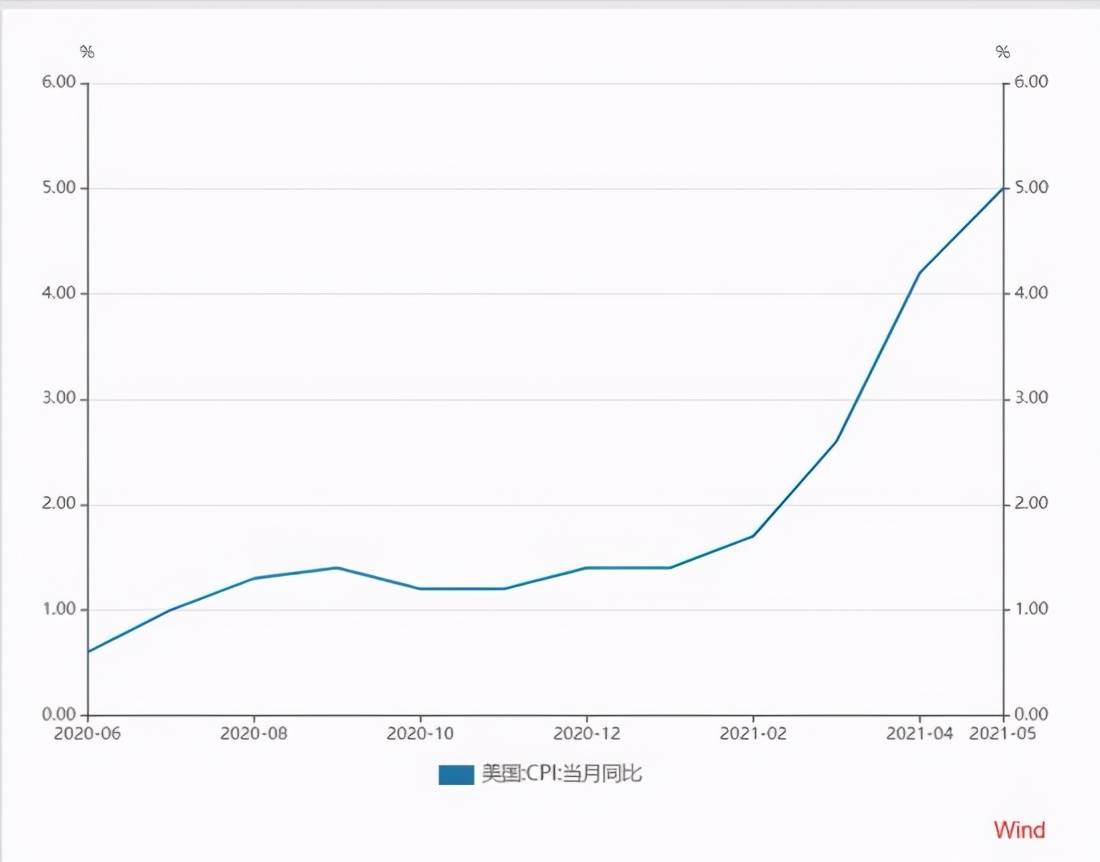Image resolution: width=1100 pixels, height=862 pixels.
Task: Click the 2020-12 date label
Action: pyautogui.click(x=586, y=734)
